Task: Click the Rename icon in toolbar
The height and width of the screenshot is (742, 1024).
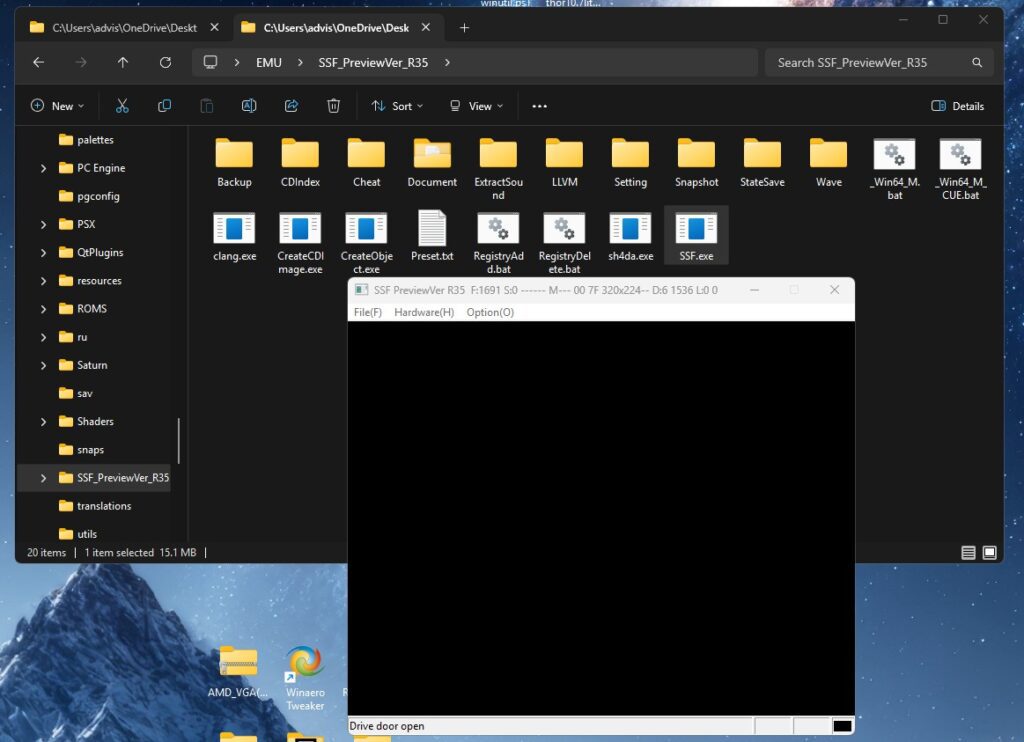Action: click(x=249, y=106)
